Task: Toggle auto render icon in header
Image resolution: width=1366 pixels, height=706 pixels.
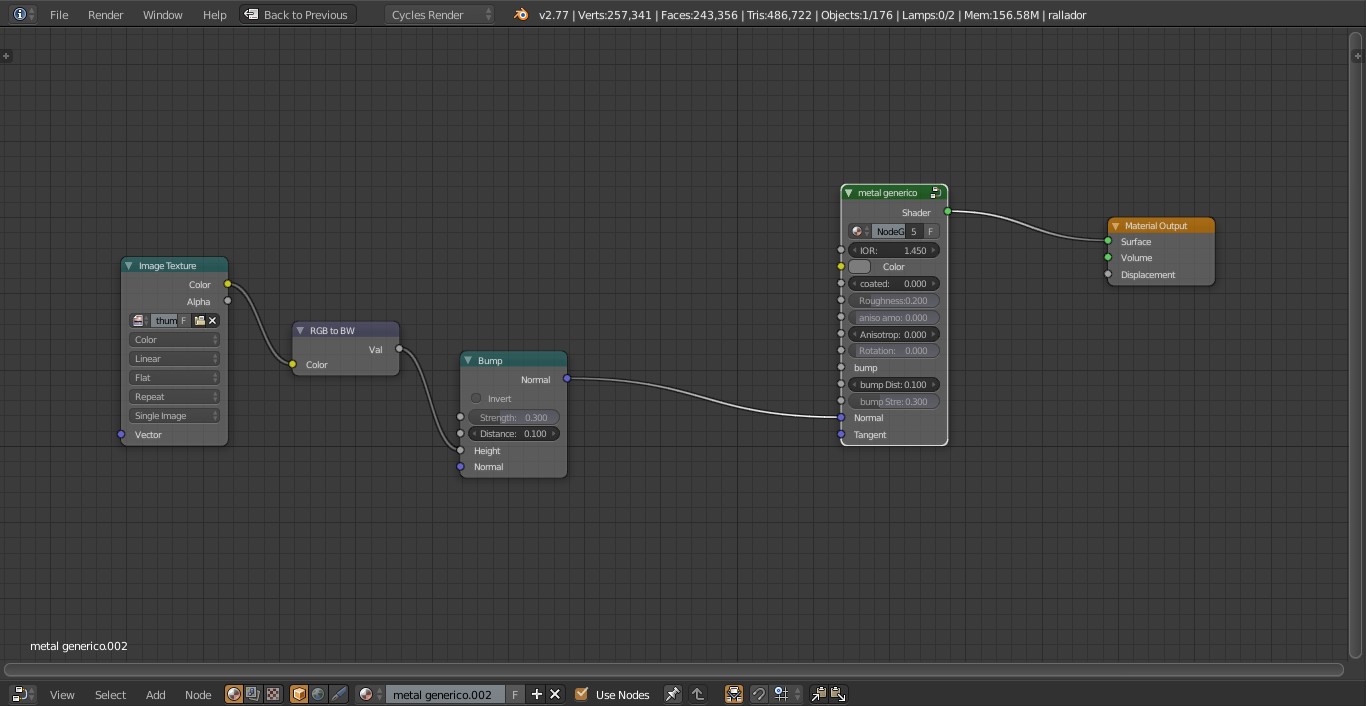Action: coord(733,694)
